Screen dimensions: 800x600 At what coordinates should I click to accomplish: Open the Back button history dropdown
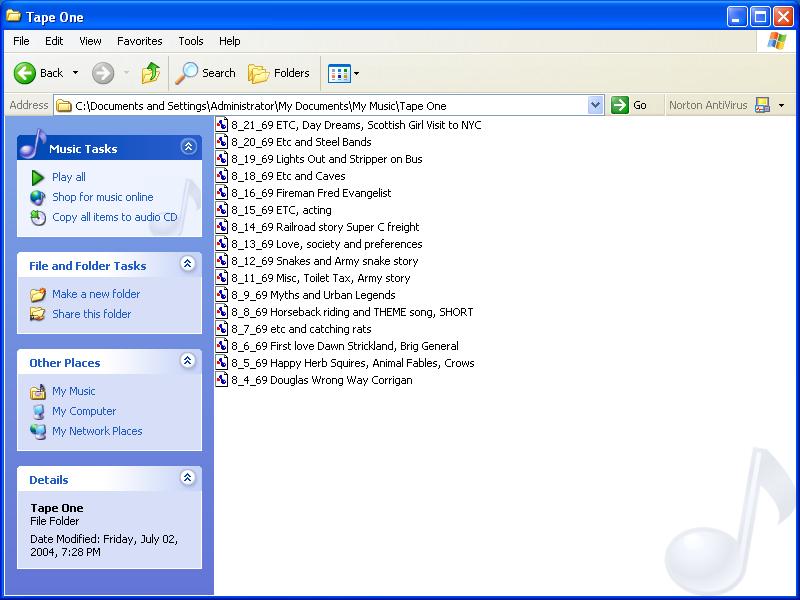75,73
